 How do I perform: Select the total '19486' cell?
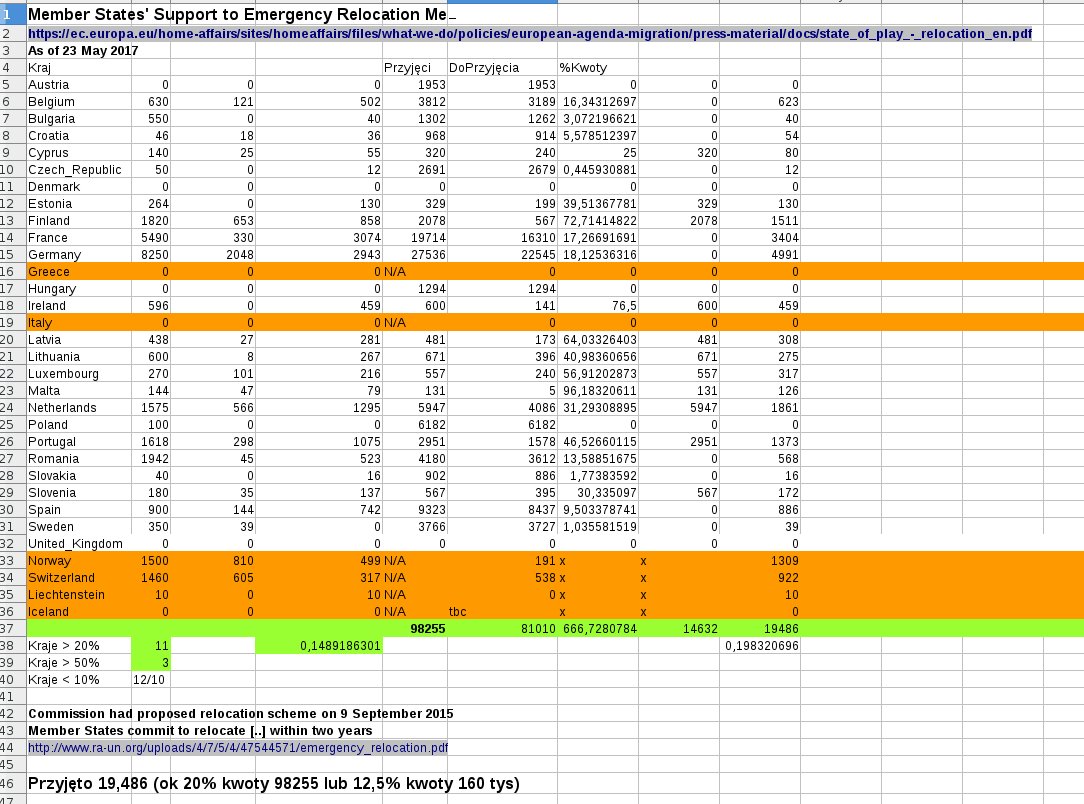pyautogui.click(x=760, y=628)
